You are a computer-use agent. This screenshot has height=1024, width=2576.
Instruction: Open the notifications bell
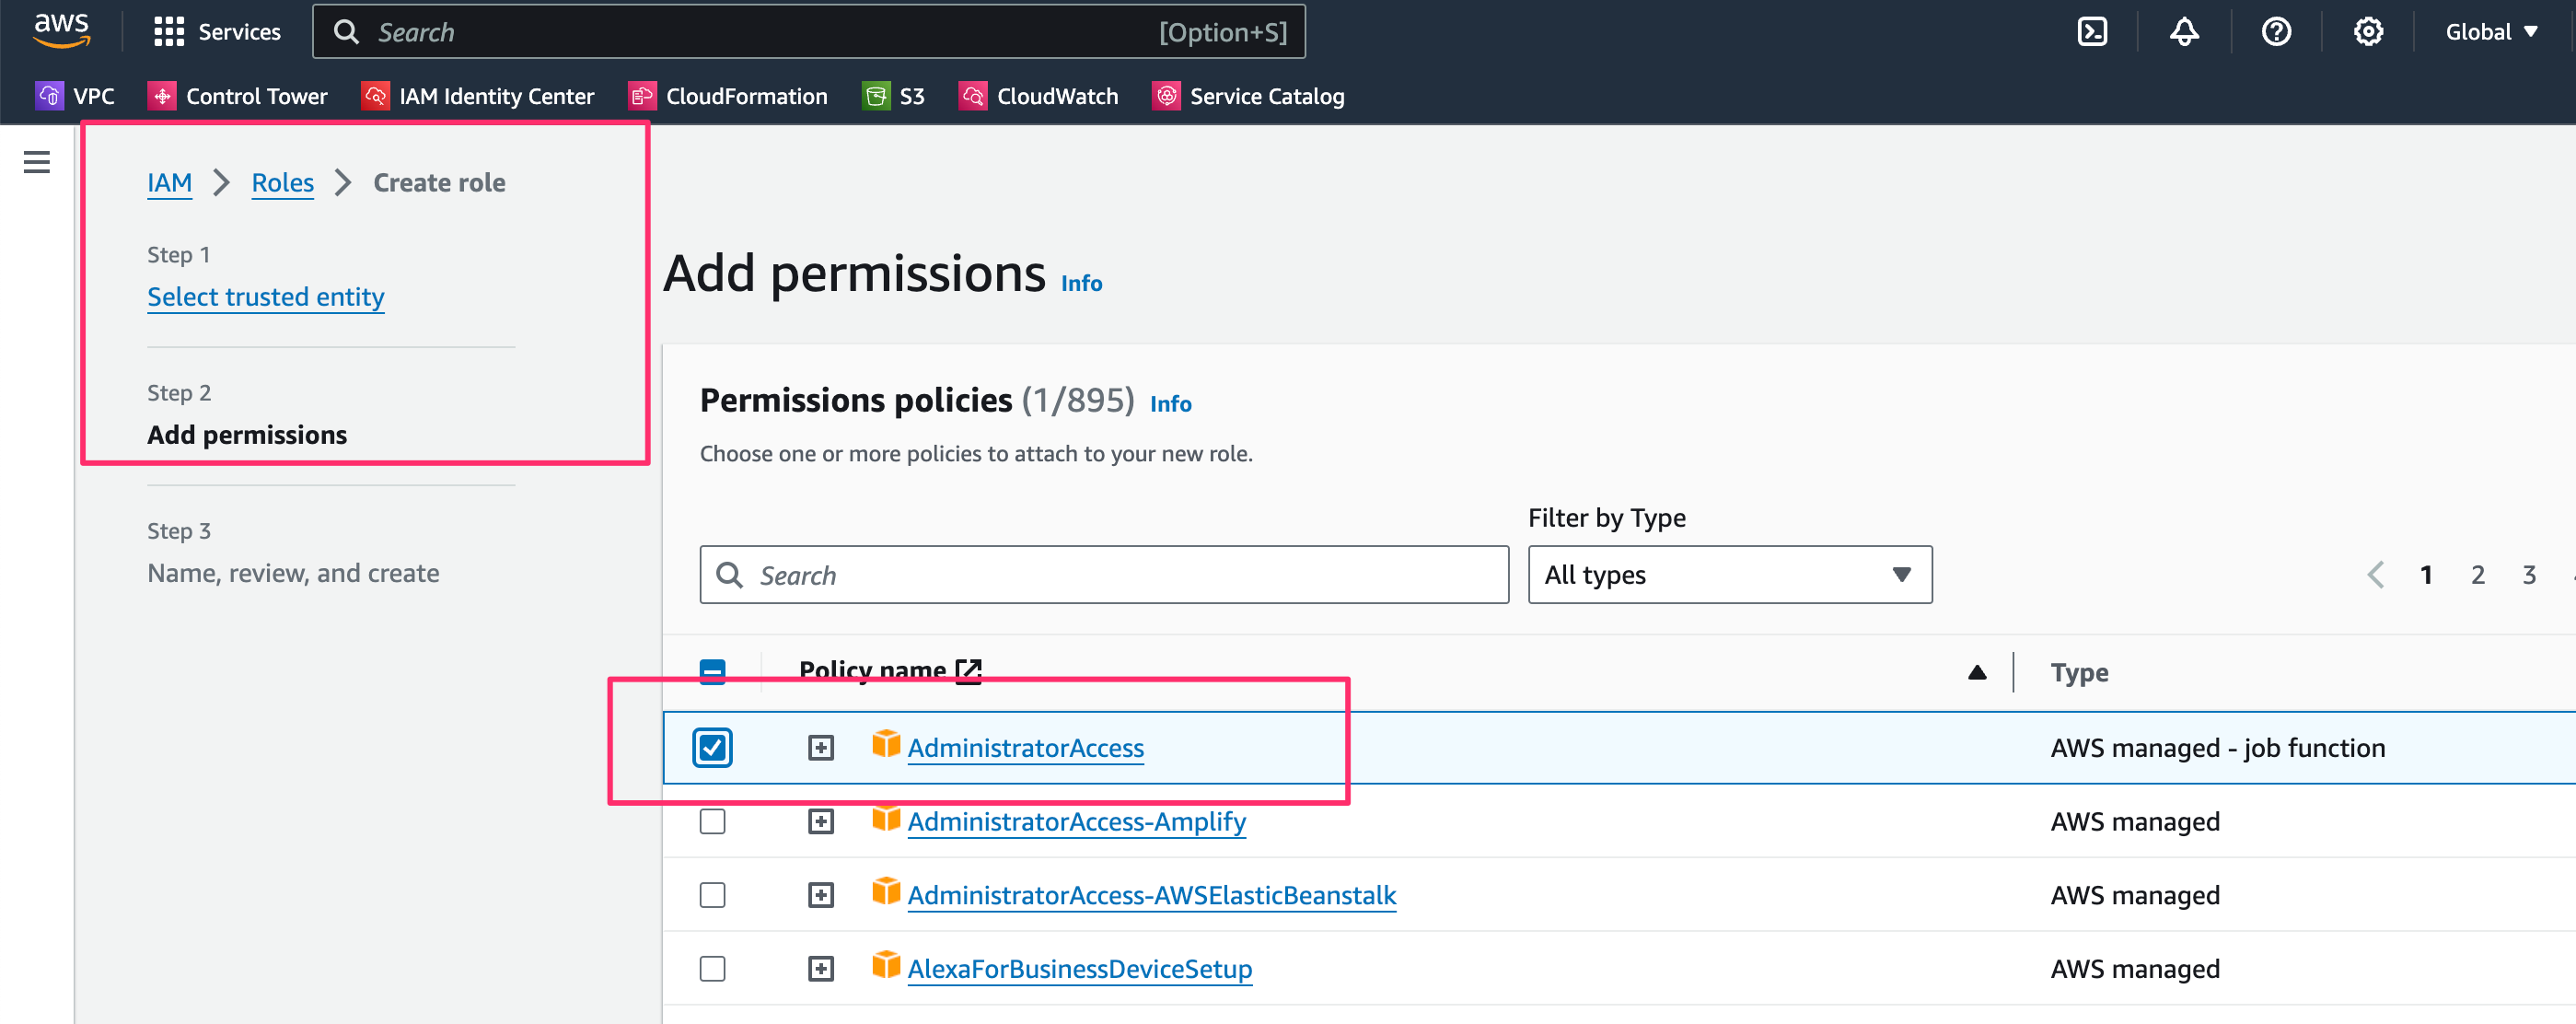[x=2183, y=32]
